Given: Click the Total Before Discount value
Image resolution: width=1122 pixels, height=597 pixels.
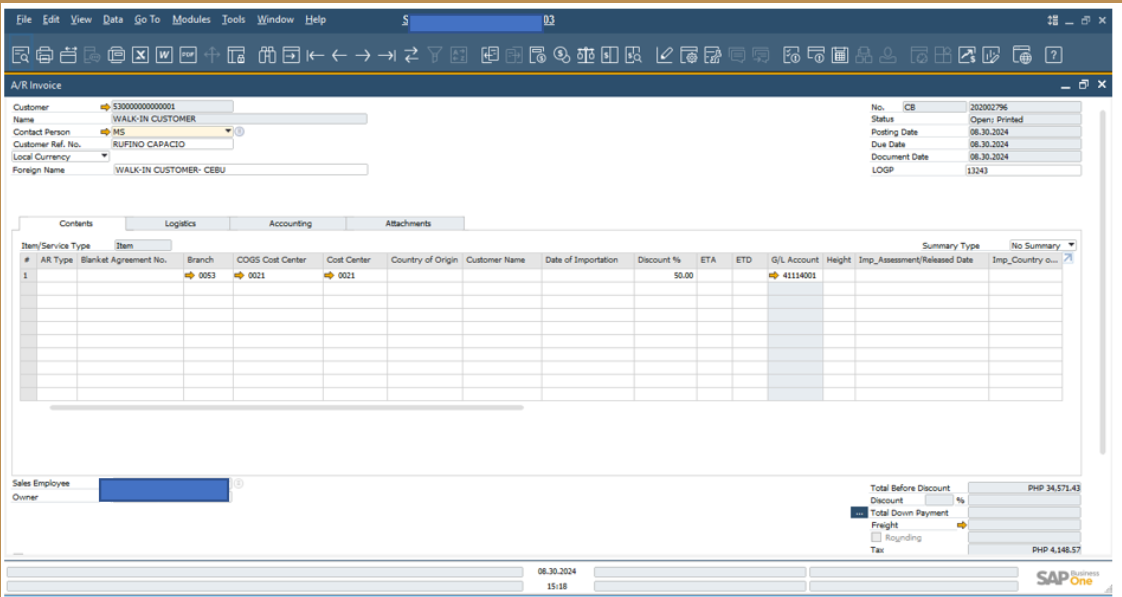Looking at the screenshot, I should [x=1024, y=488].
